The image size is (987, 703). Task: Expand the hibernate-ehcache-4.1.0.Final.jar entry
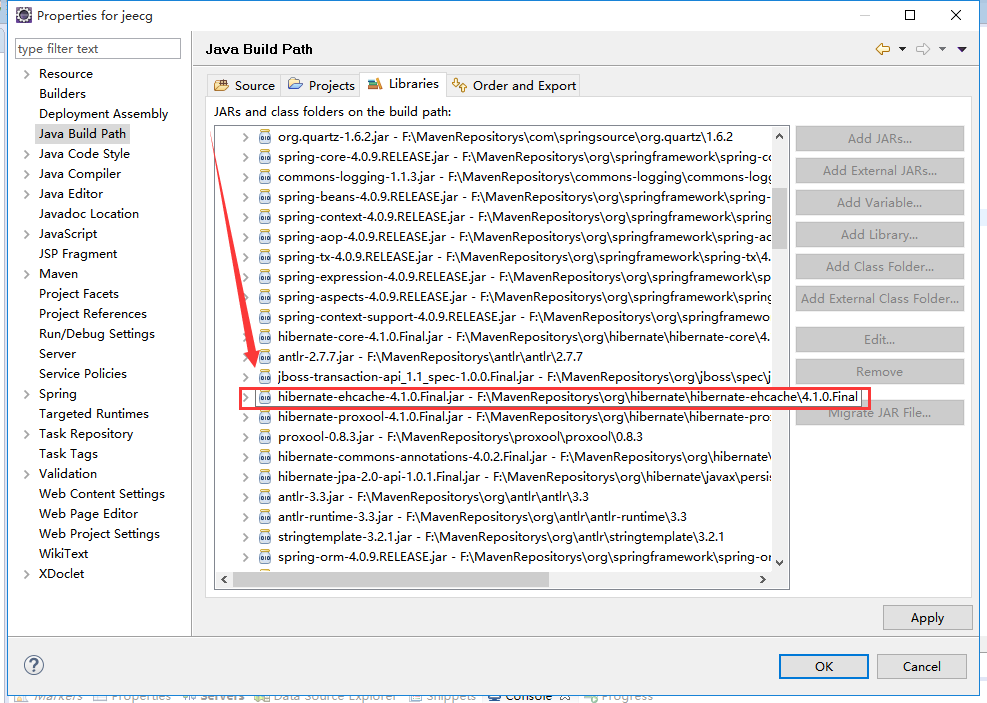coord(246,397)
